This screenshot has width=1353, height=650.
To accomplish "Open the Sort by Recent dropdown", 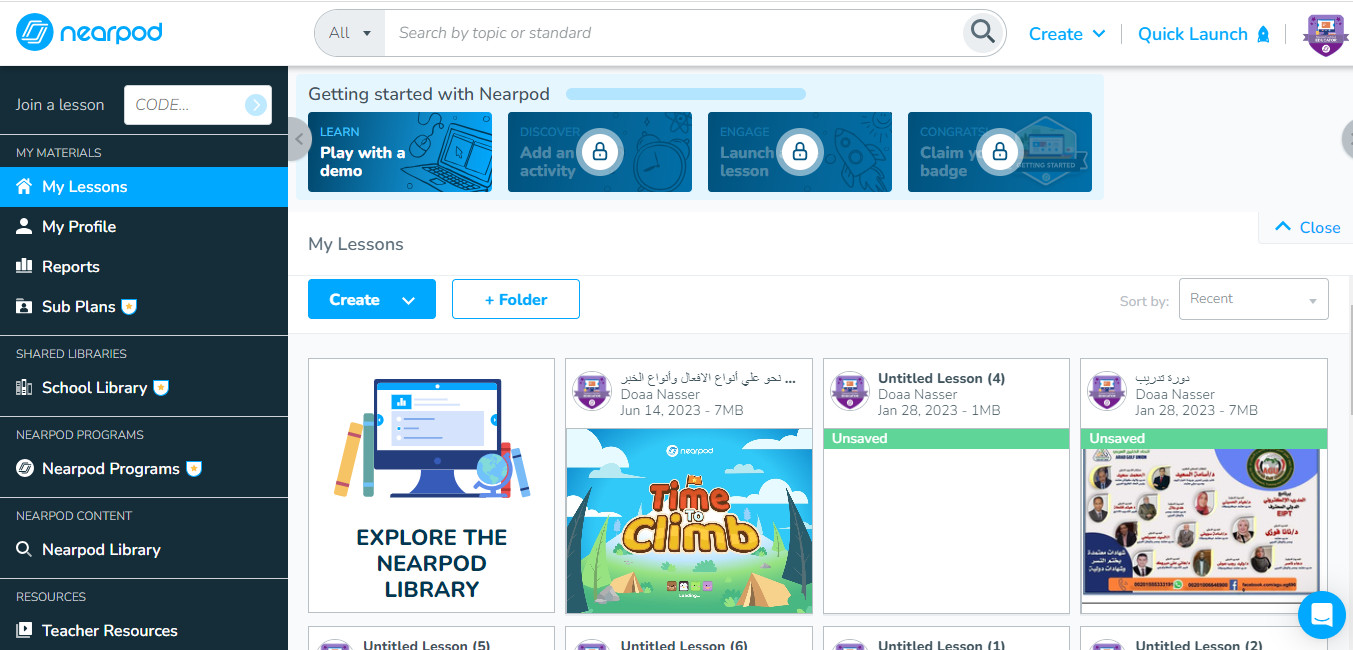I will (x=1253, y=299).
